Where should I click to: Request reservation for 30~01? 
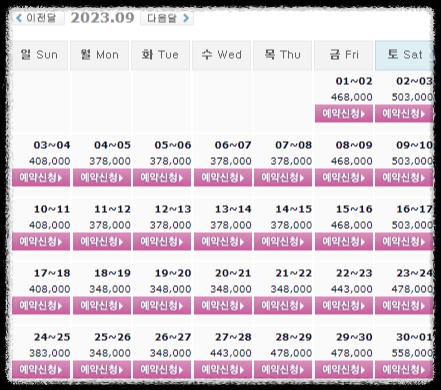tap(404, 370)
